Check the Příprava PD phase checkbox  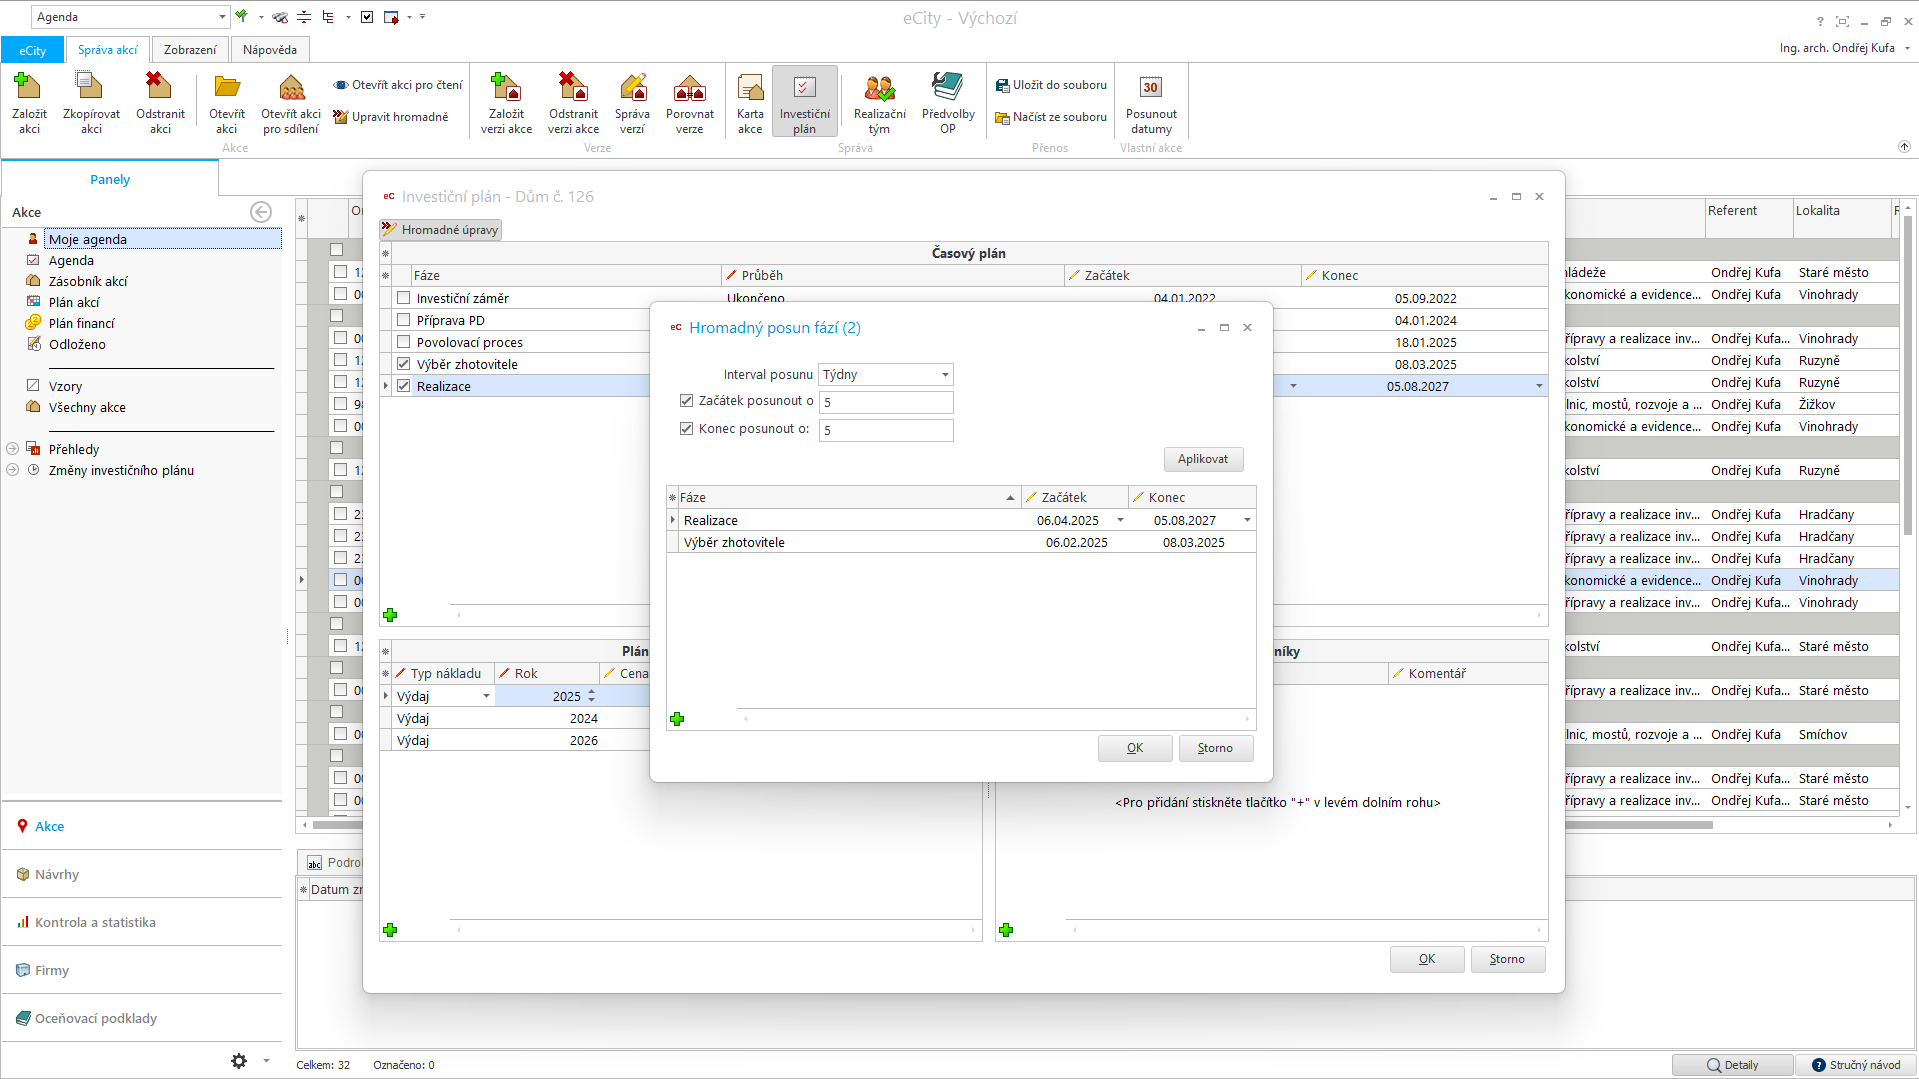tap(404, 320)
